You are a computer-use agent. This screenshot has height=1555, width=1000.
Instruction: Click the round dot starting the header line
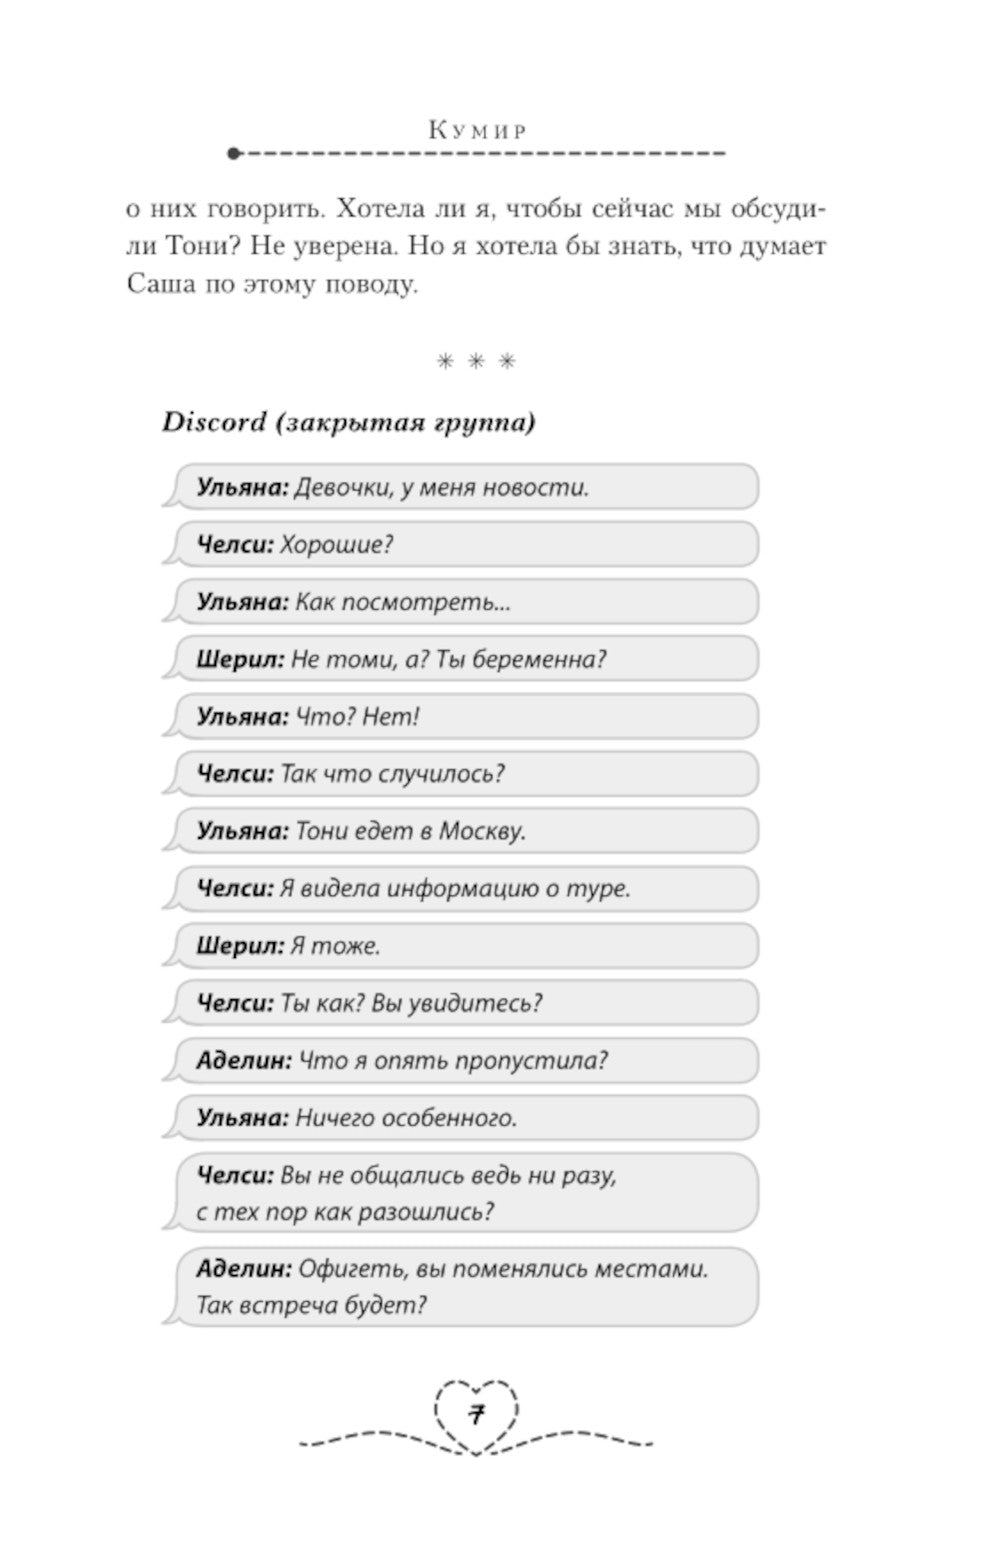coord(234,154)
